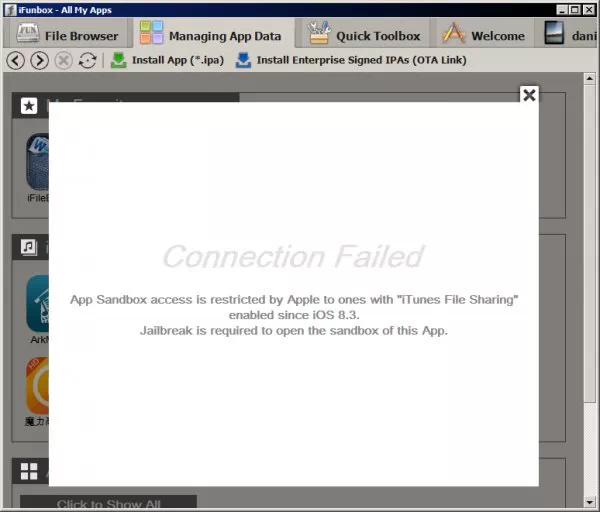600x512 pixels.
Task: Refresh the app list
Action: pos(87,60)
